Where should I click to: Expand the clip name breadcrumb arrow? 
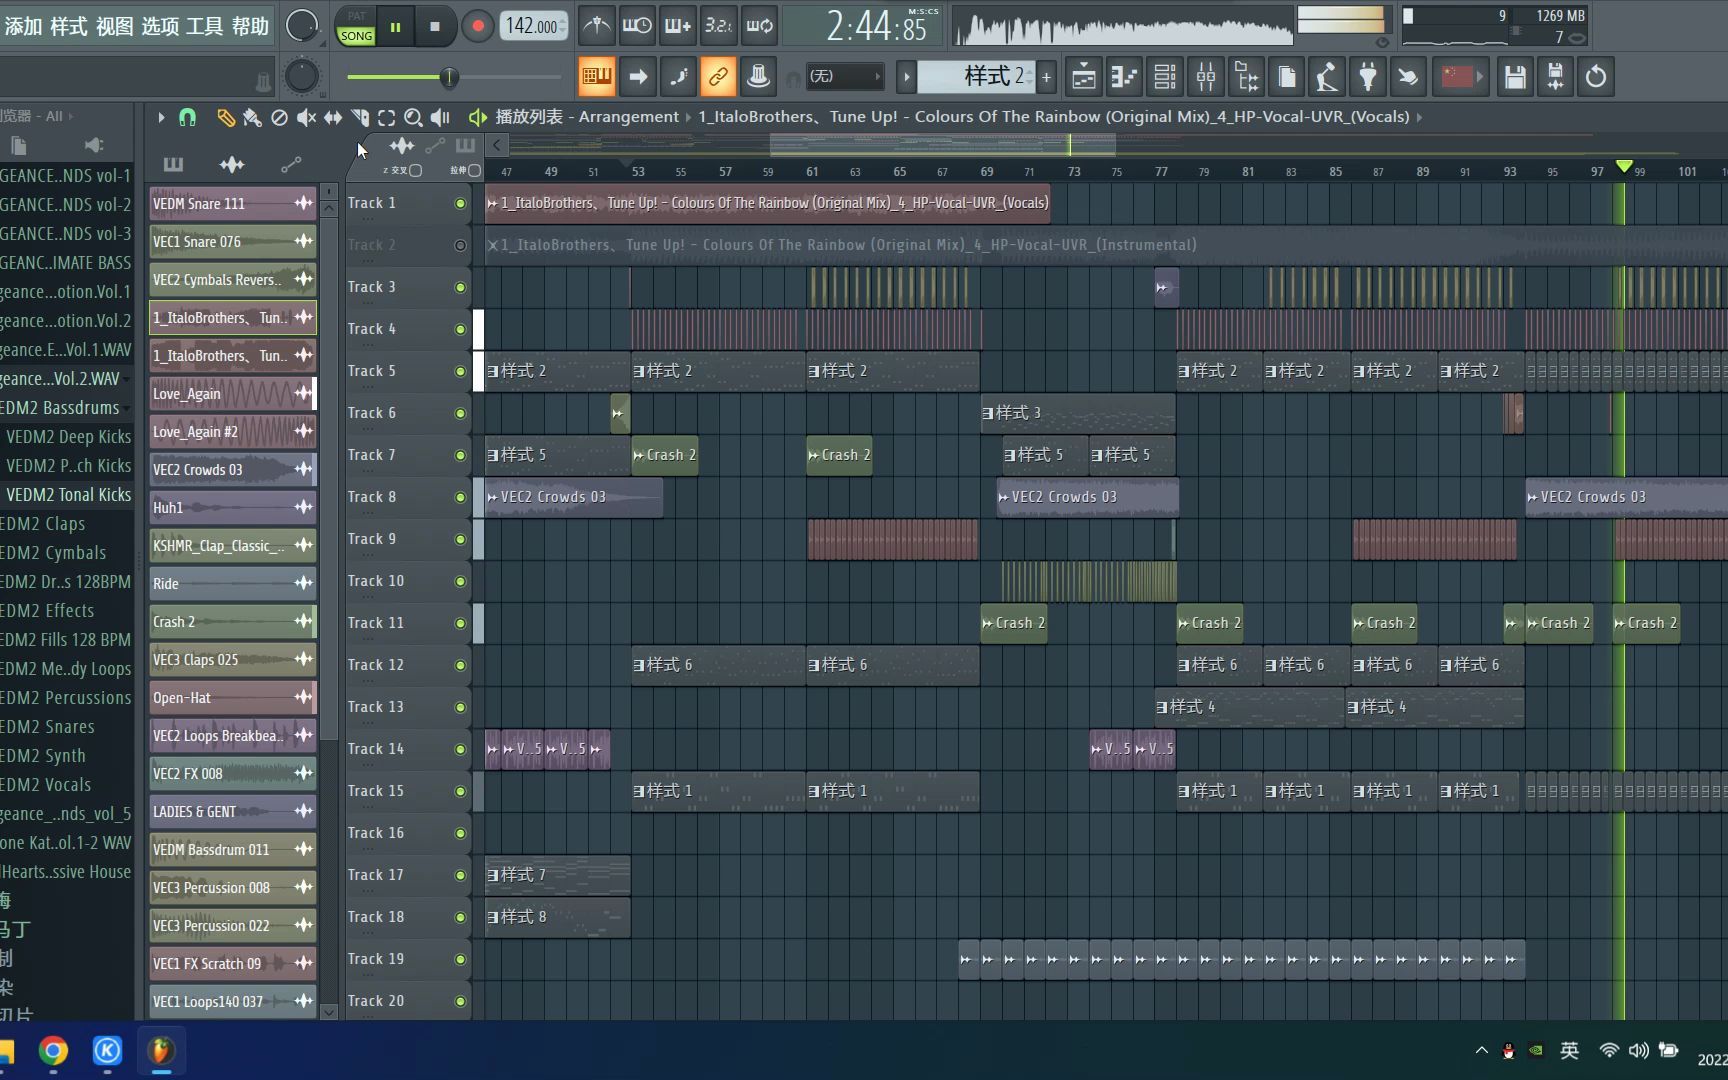1418,117
